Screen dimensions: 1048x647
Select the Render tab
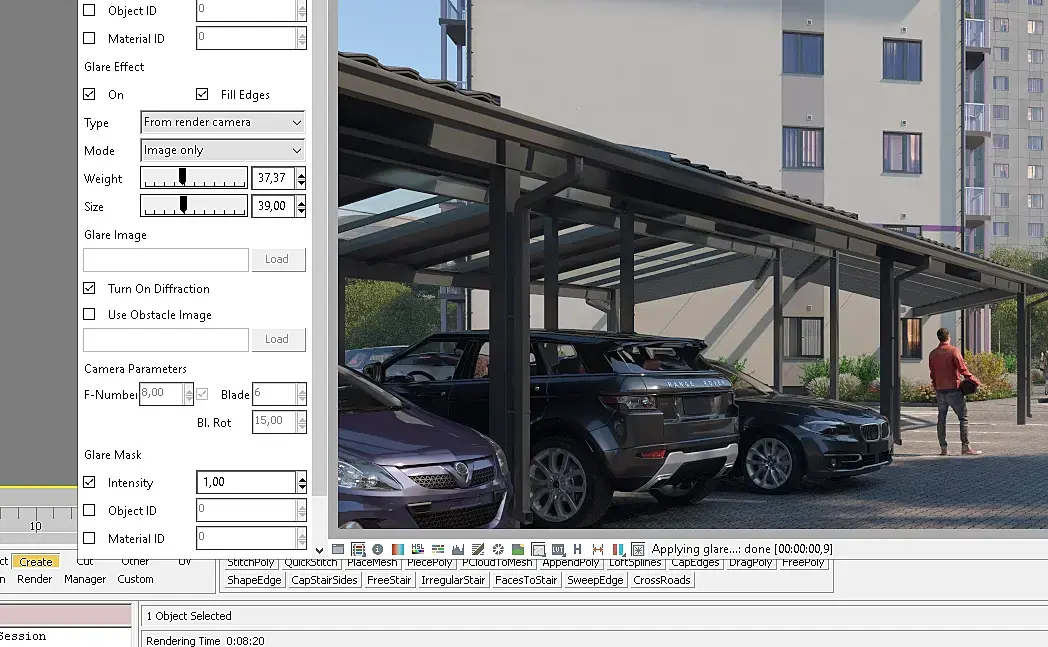point(35,579)
